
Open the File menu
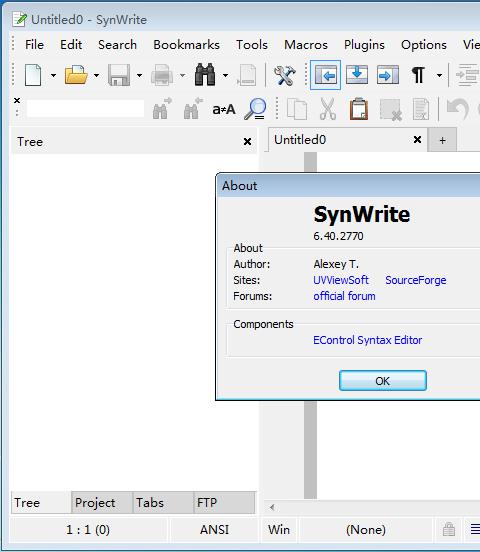(x=35, y=45)
